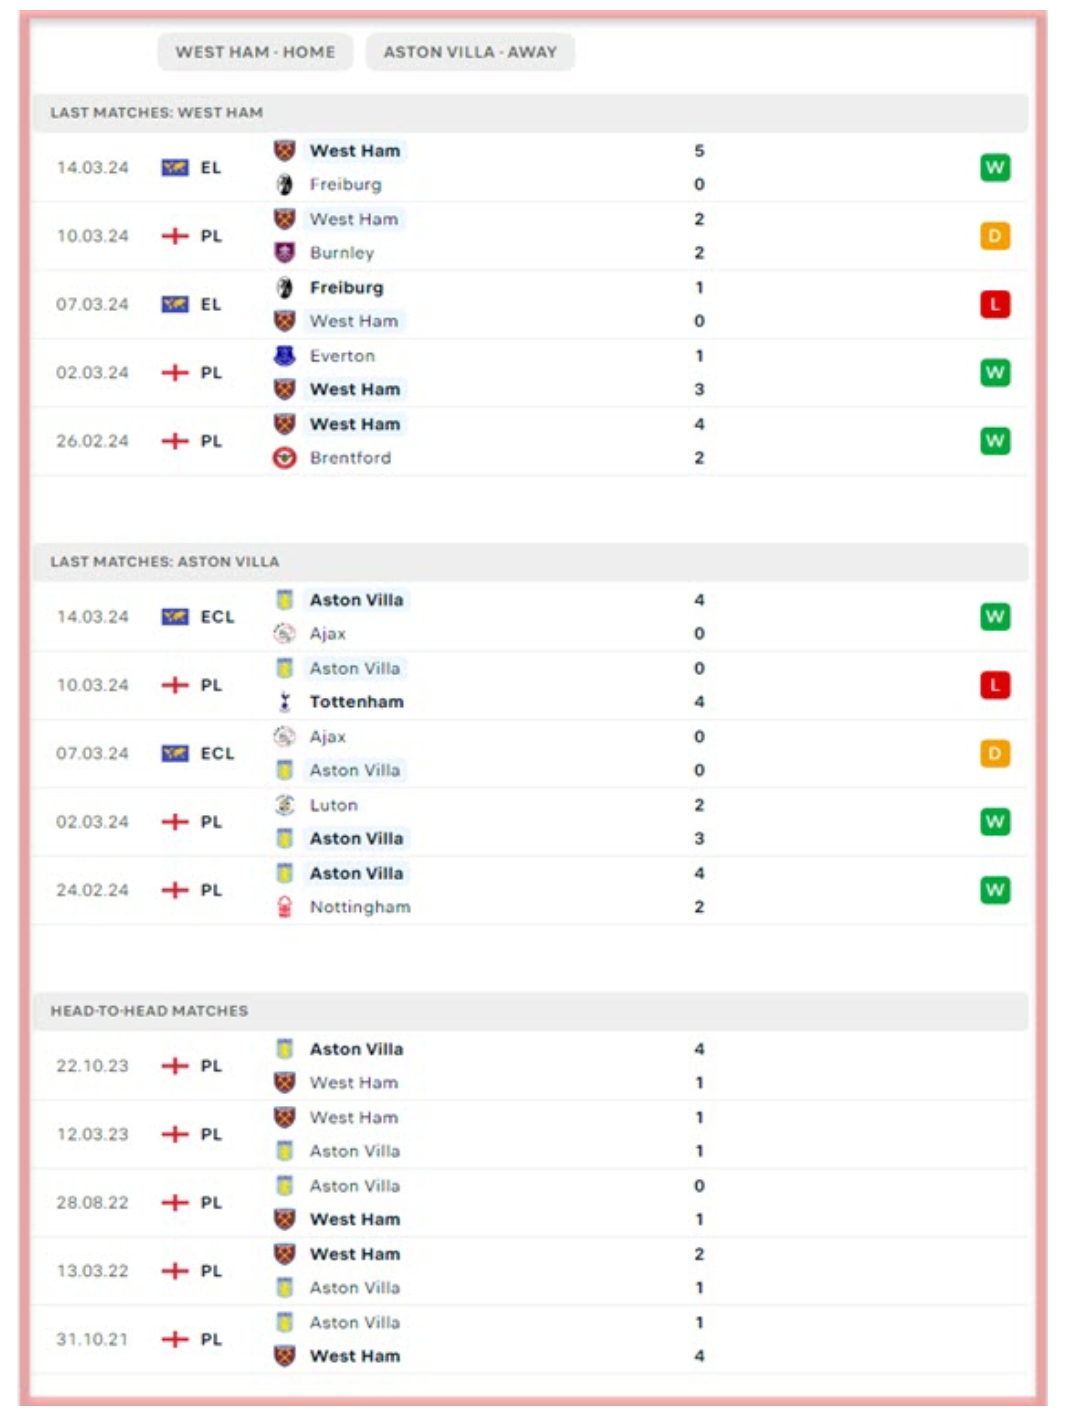Open the Nottingham team link
This screenshot has height=1424, width=1071.
pyautogui.click(x=360, y=907)
